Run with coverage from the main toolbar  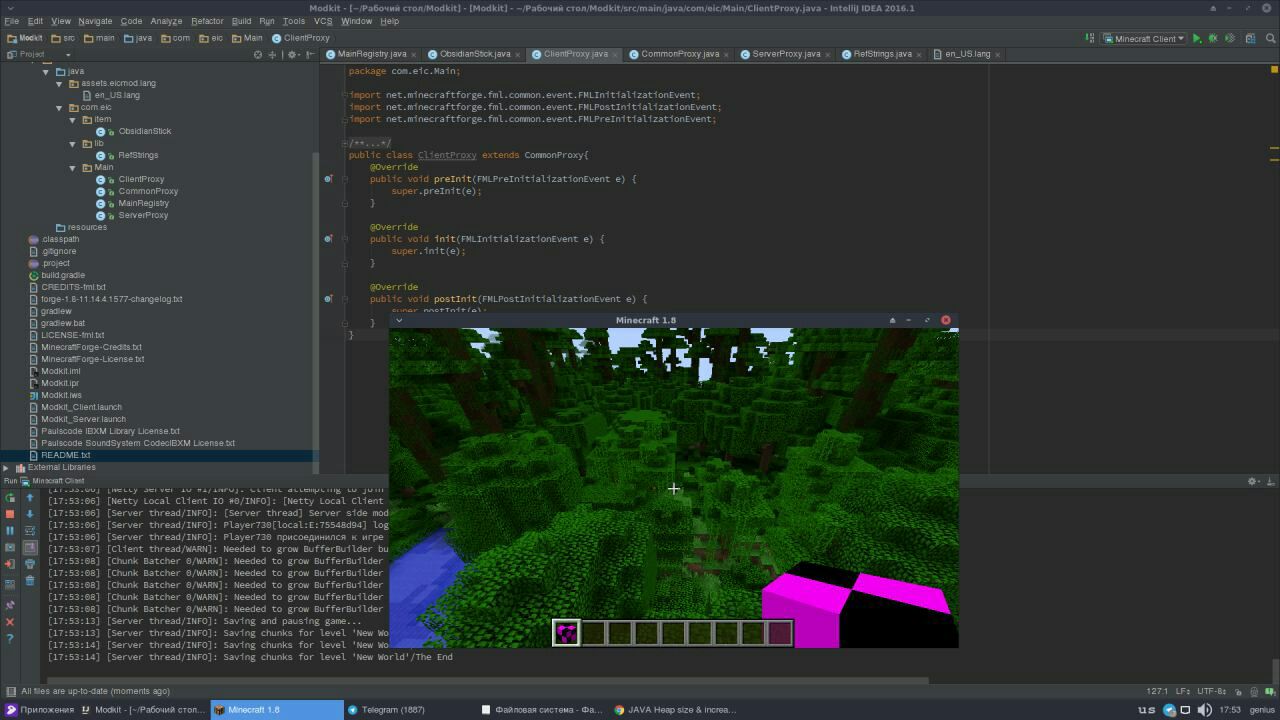coord(1230,39)
